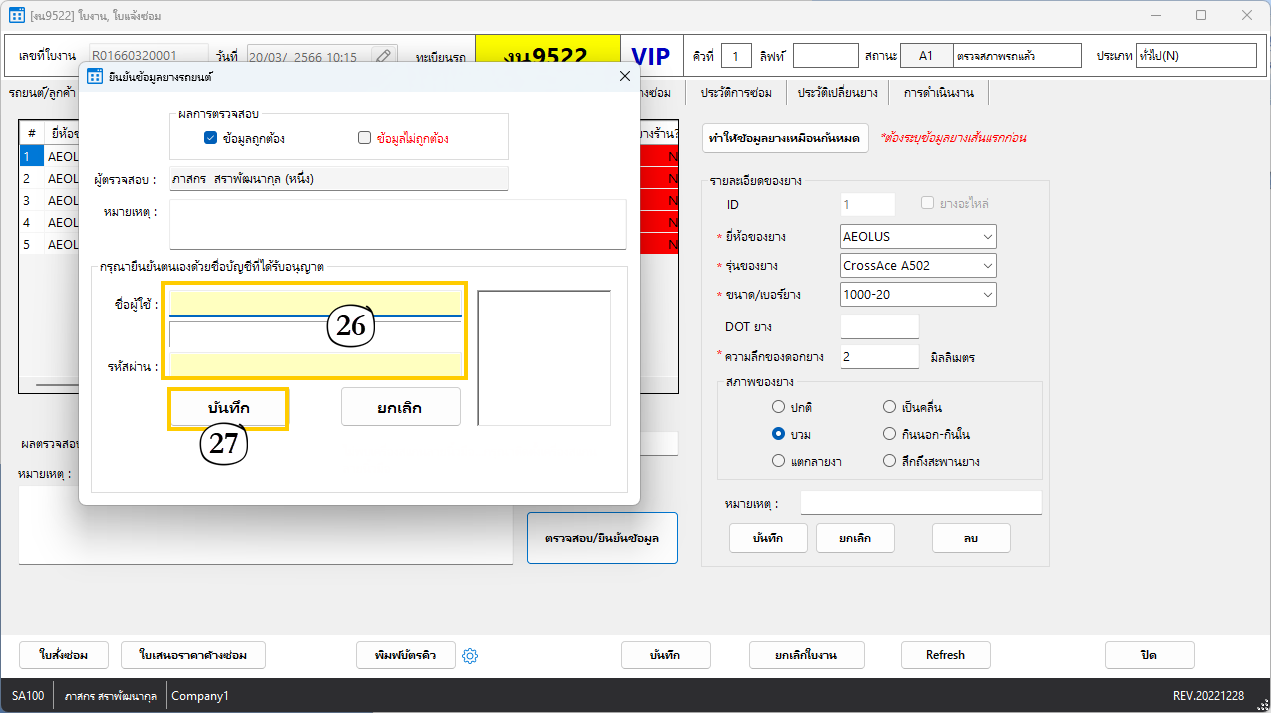Click the ทำให้ข้อมูลยางเหมือนกันหมด button

click(x=785, y=137)
